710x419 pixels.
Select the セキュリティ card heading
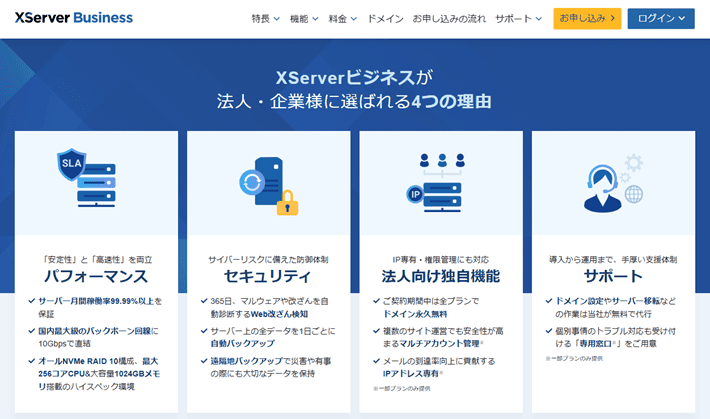pyautogui.click(x=268, y=276)
